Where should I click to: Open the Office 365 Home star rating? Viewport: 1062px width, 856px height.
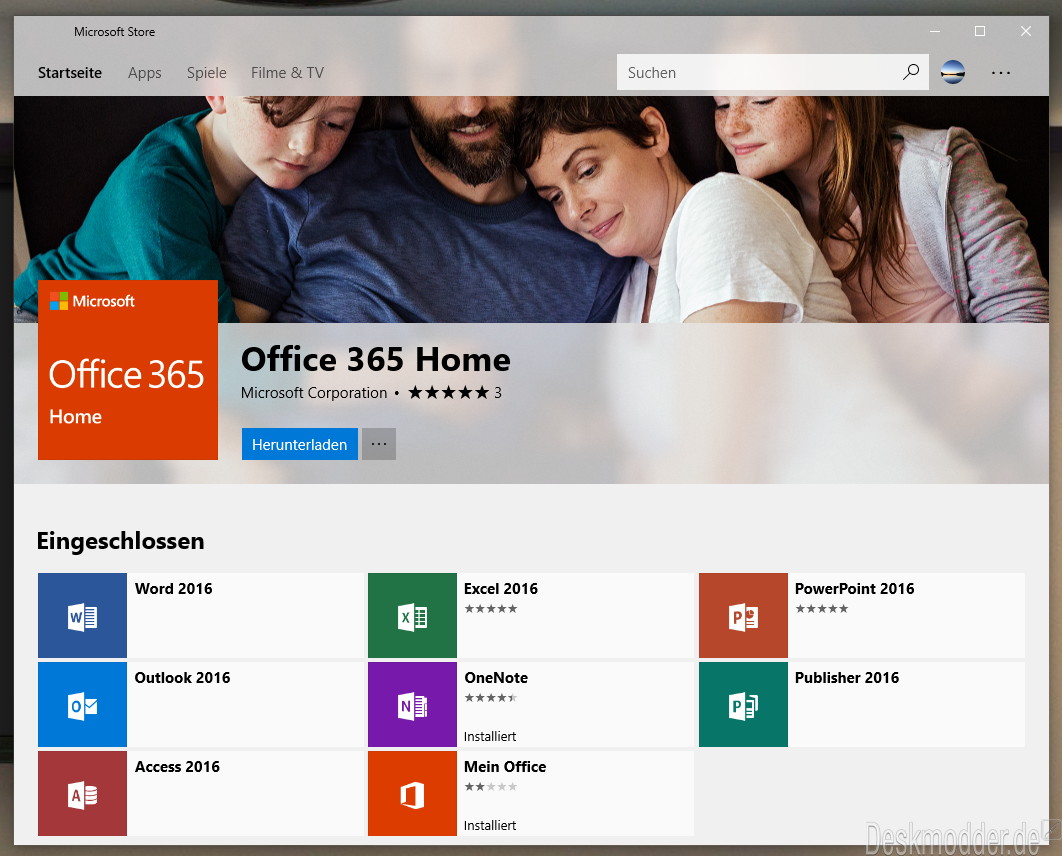click(454, 393)
